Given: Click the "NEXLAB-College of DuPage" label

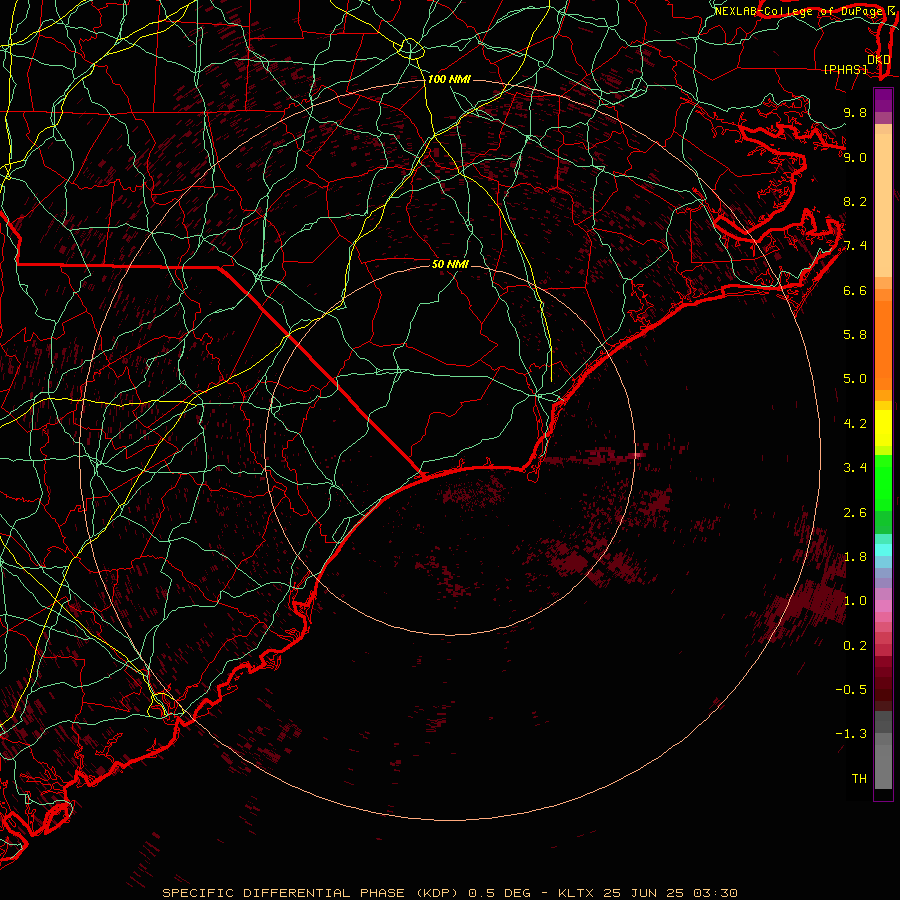Looking at the screenshot, I should (x=801, y=11).
